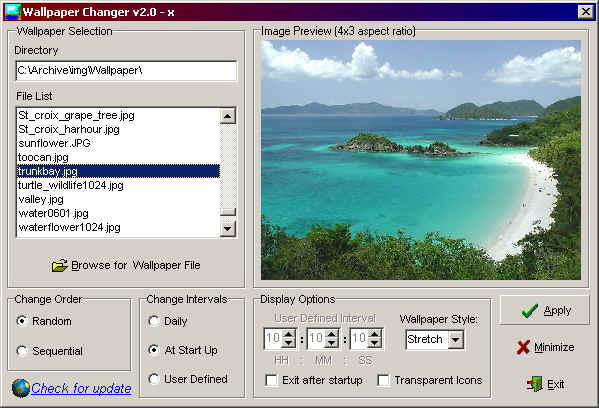This screenshot has width=599, height=408.
Task: Click the red X Minimize icon
Action: coord(523,347)
